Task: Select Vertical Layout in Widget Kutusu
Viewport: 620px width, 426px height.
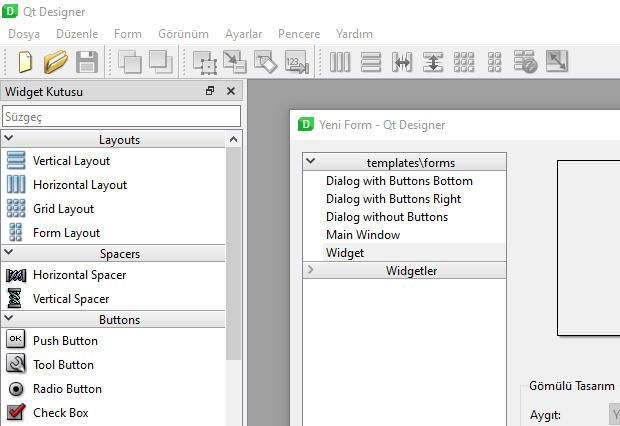Action: tap(113, 161)
